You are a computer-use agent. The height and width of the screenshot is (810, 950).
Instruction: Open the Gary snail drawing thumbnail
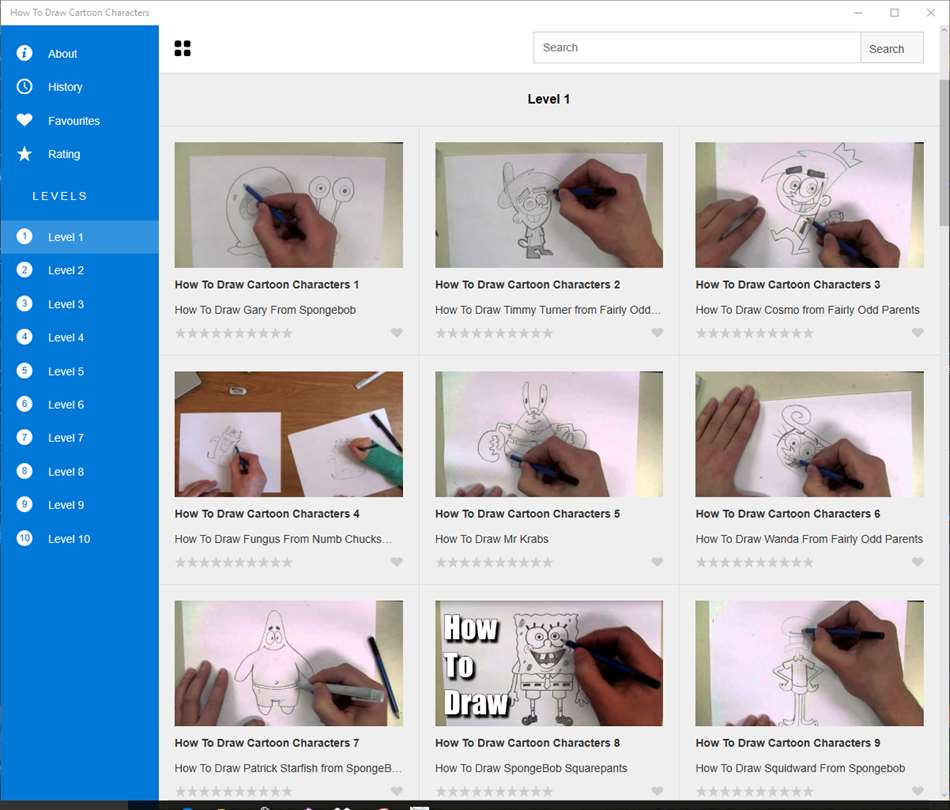pos(288,205)
